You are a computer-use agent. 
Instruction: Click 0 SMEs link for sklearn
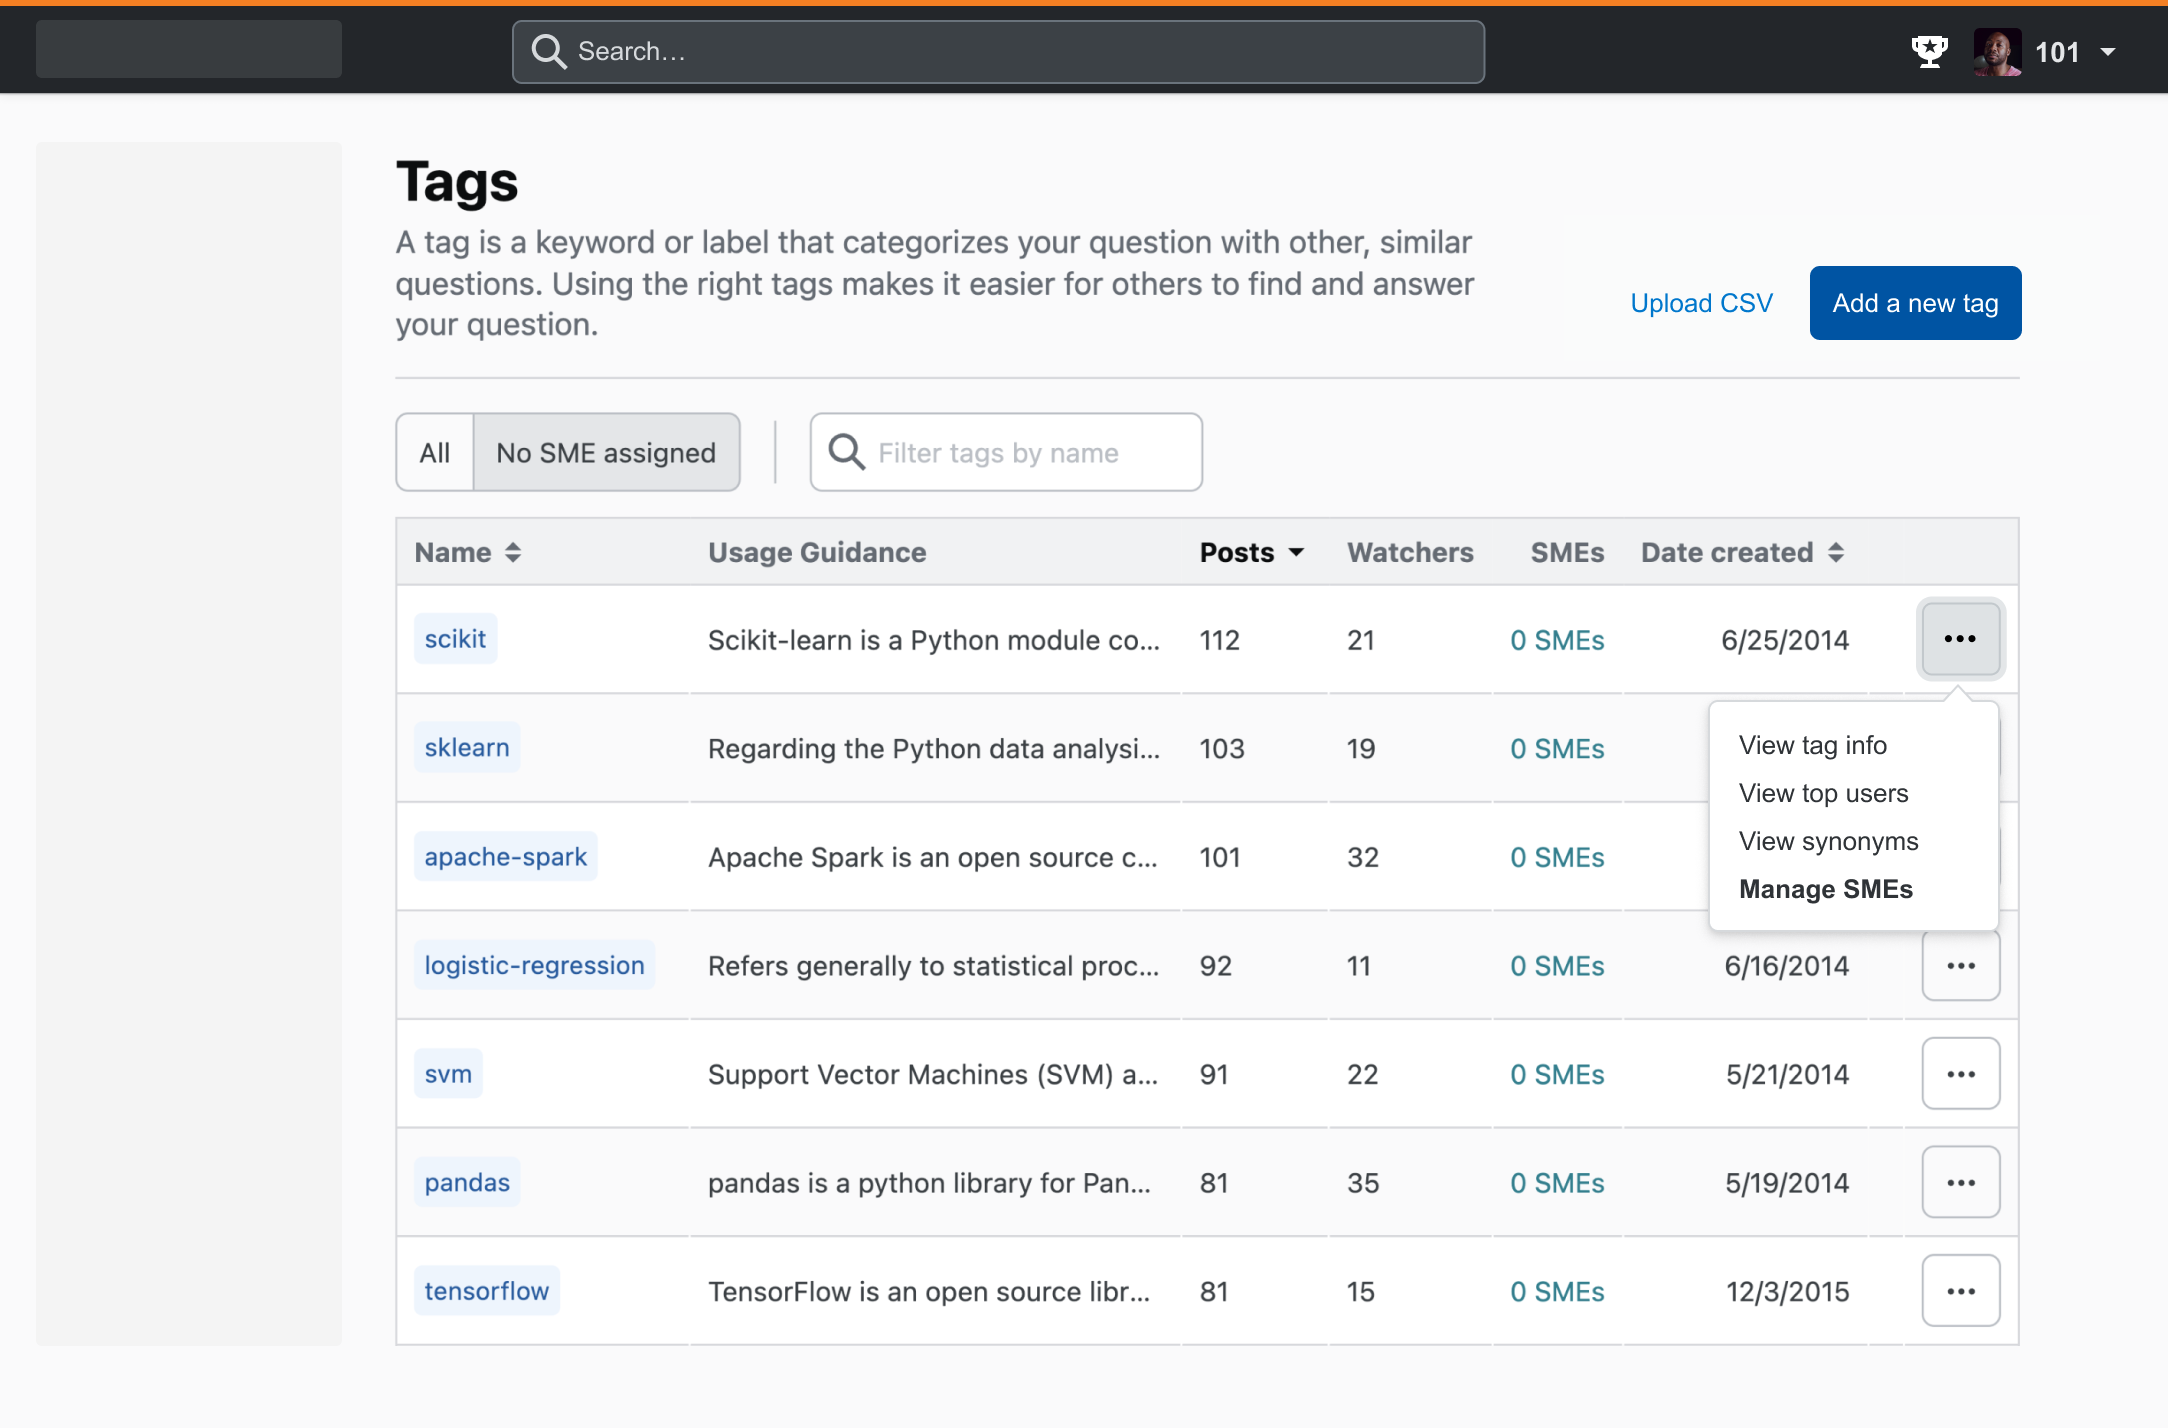tap(1557, 749)
